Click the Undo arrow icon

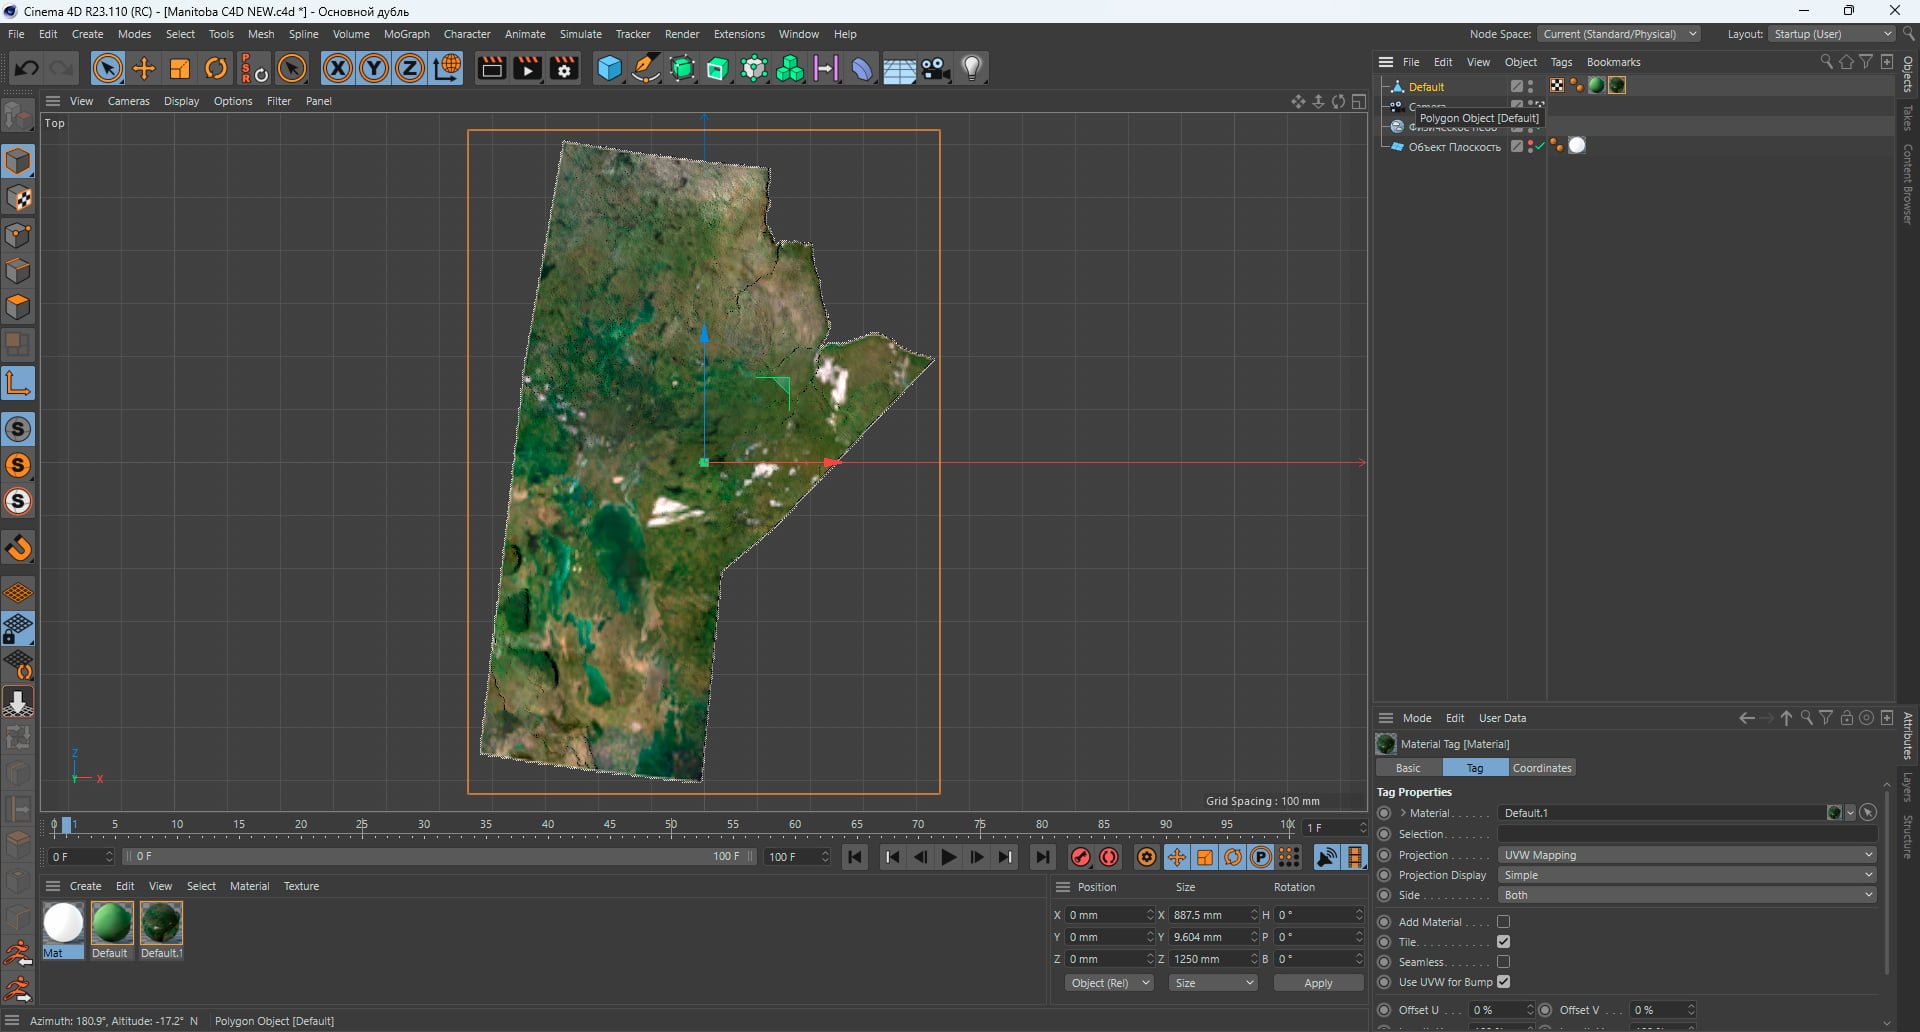[x=27, y=68]
